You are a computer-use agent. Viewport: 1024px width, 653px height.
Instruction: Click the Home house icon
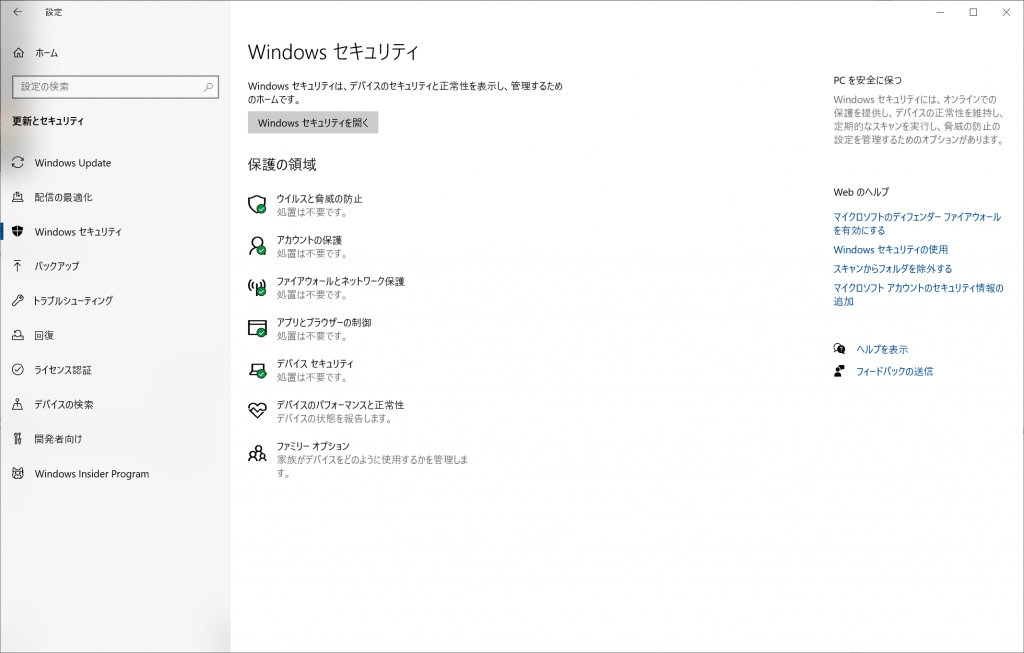(x=18, y=53)
